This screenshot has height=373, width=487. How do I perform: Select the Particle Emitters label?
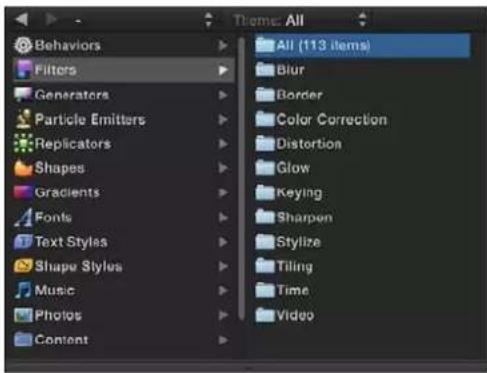pos(90,119)
